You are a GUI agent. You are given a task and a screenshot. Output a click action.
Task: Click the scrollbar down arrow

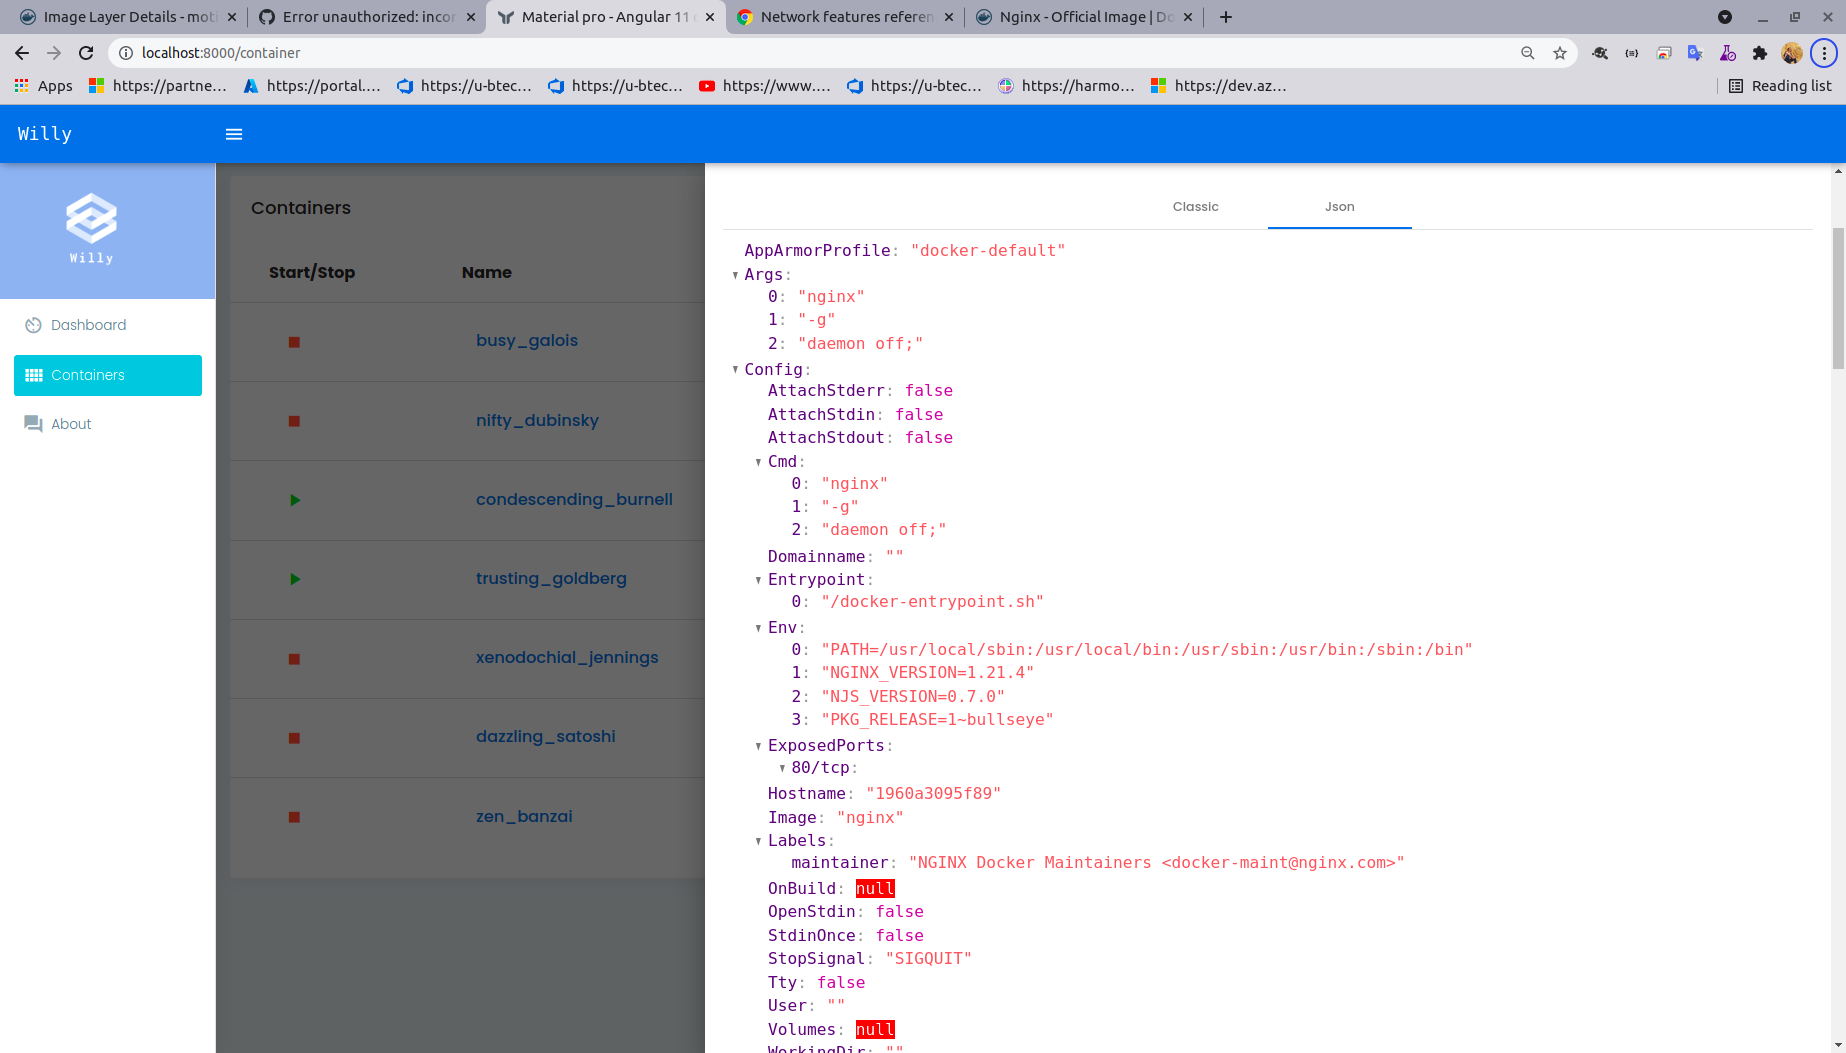point(1838,1045)
